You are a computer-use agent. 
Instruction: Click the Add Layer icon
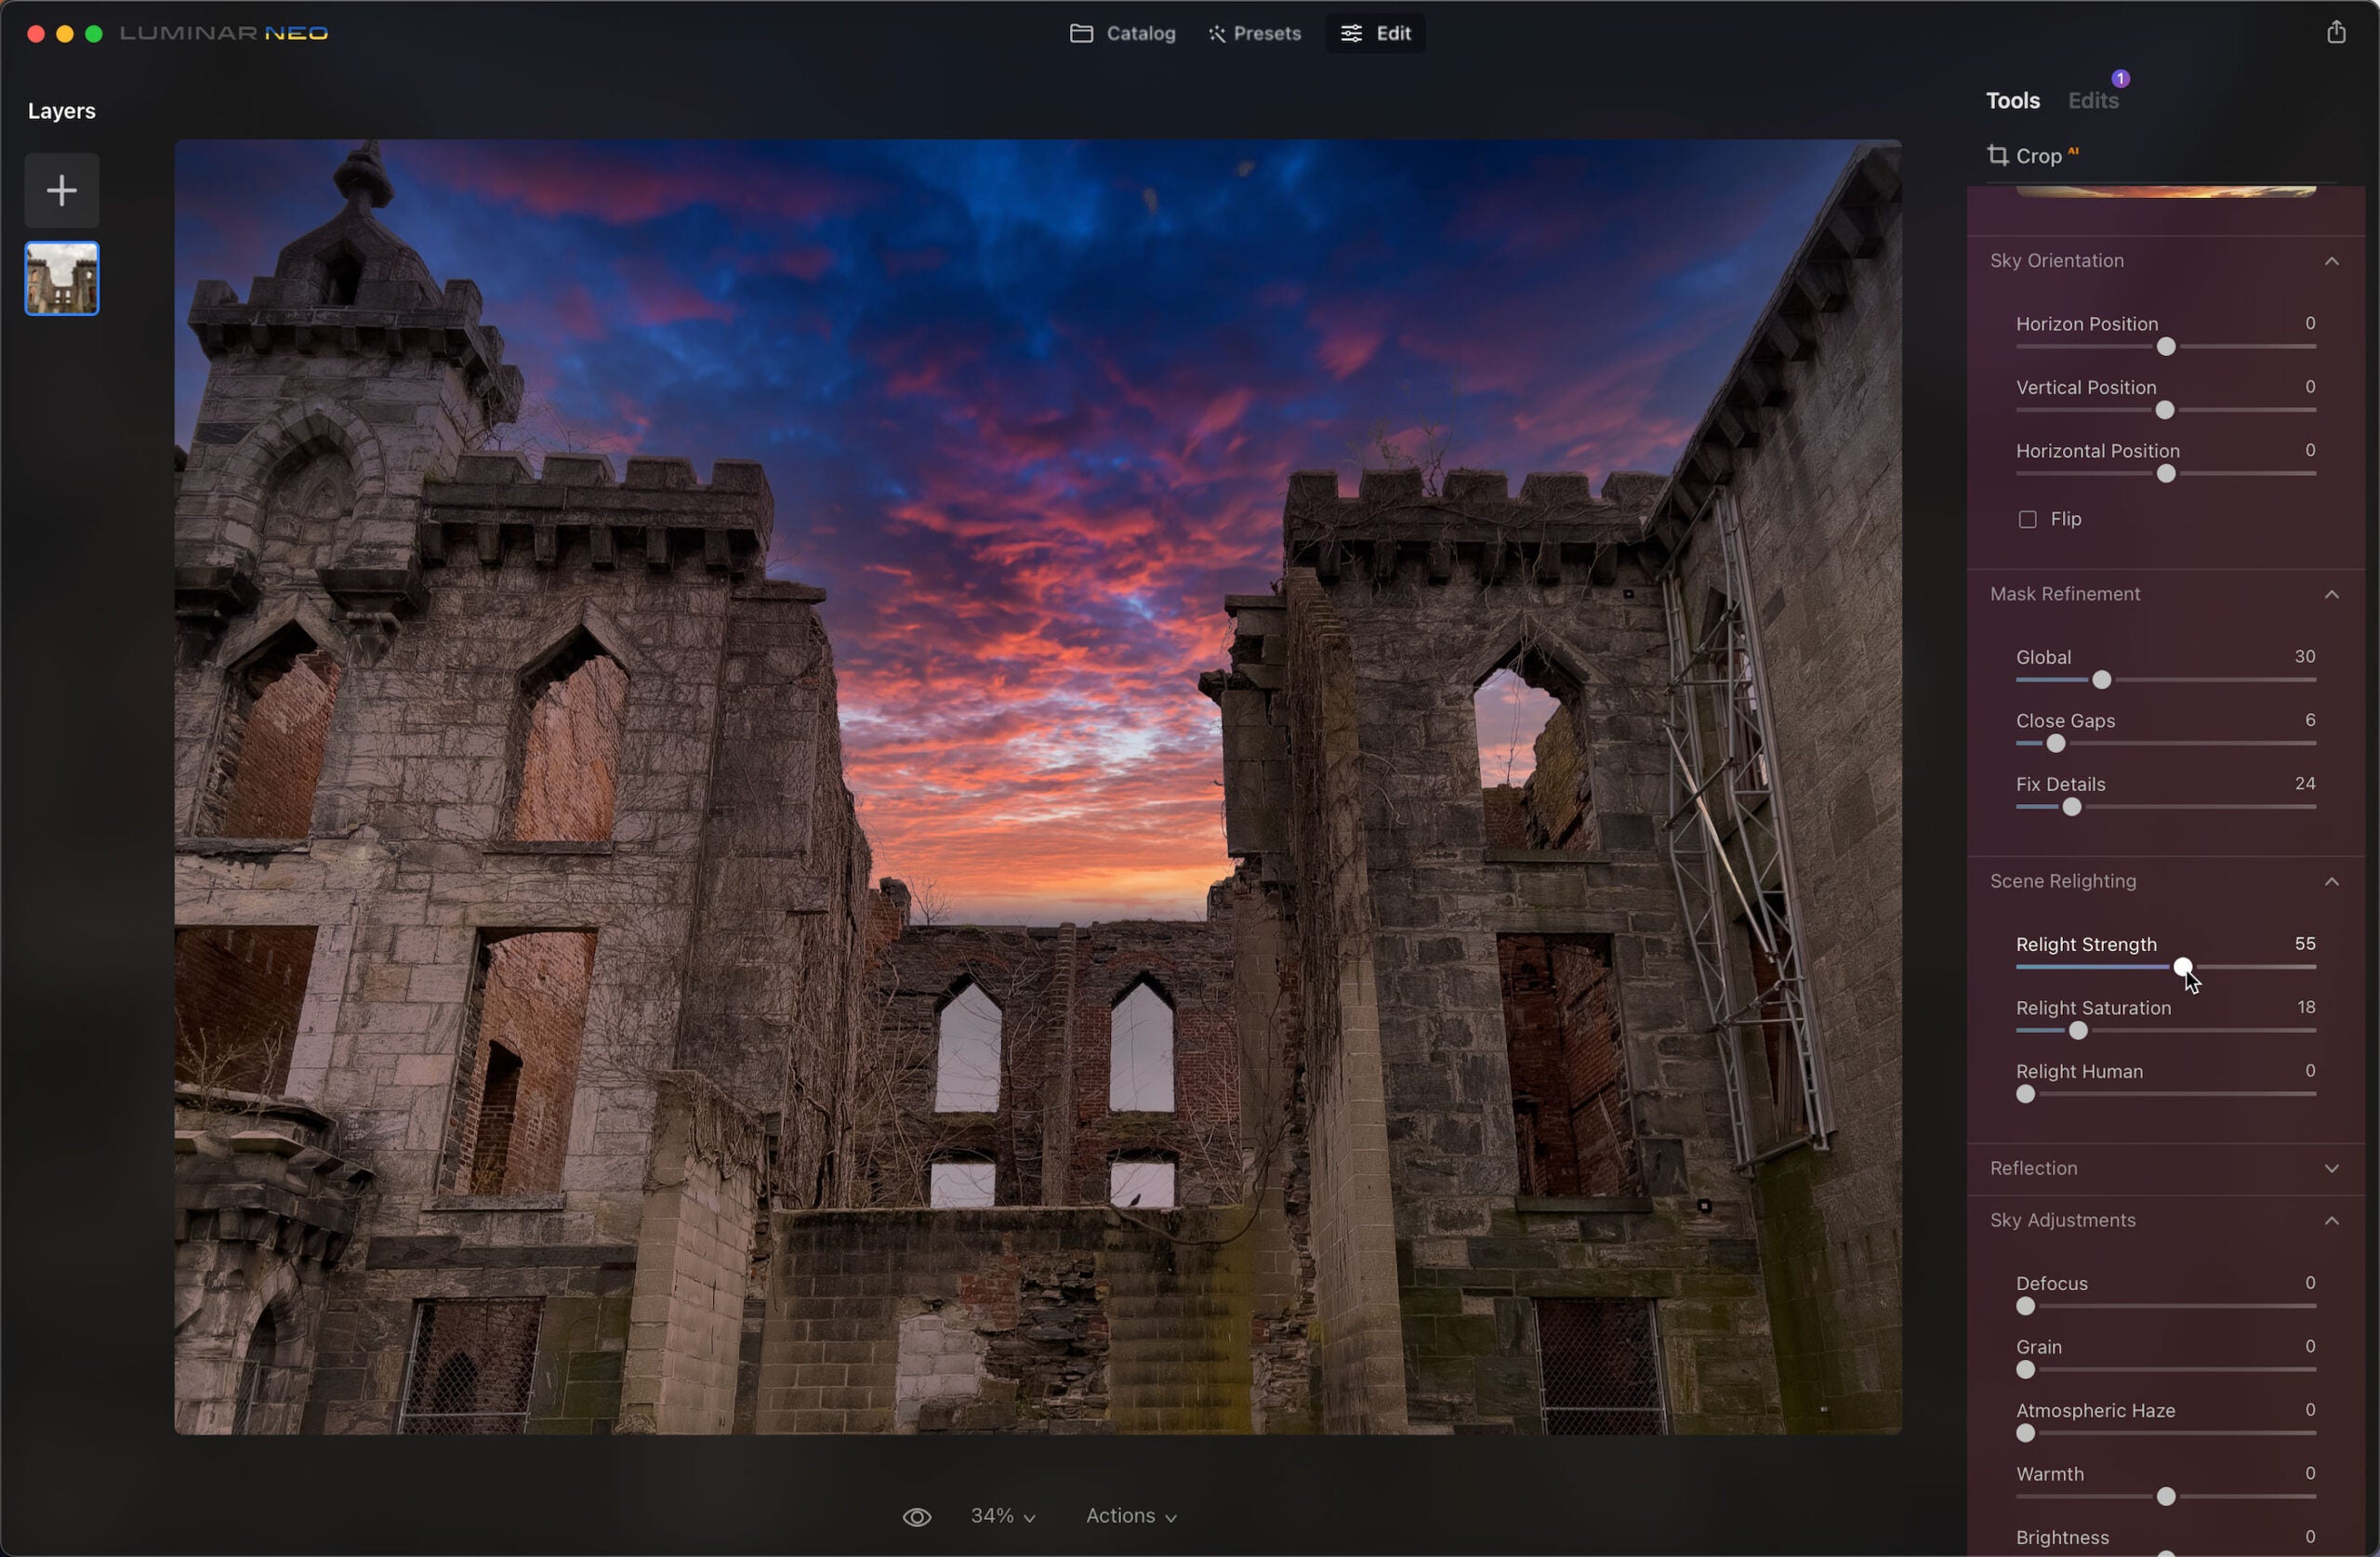60,190
